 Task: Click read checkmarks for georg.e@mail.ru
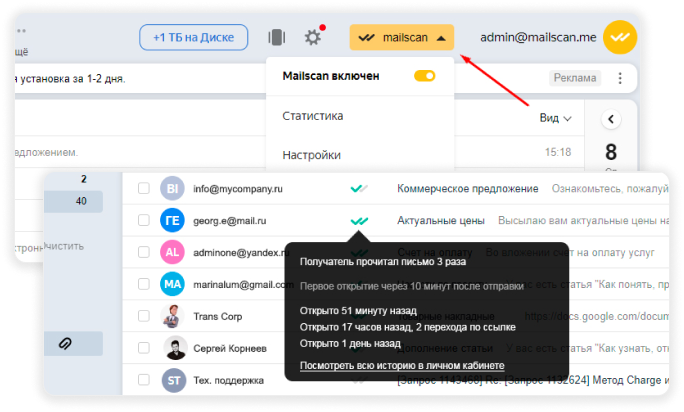(359, 220)
